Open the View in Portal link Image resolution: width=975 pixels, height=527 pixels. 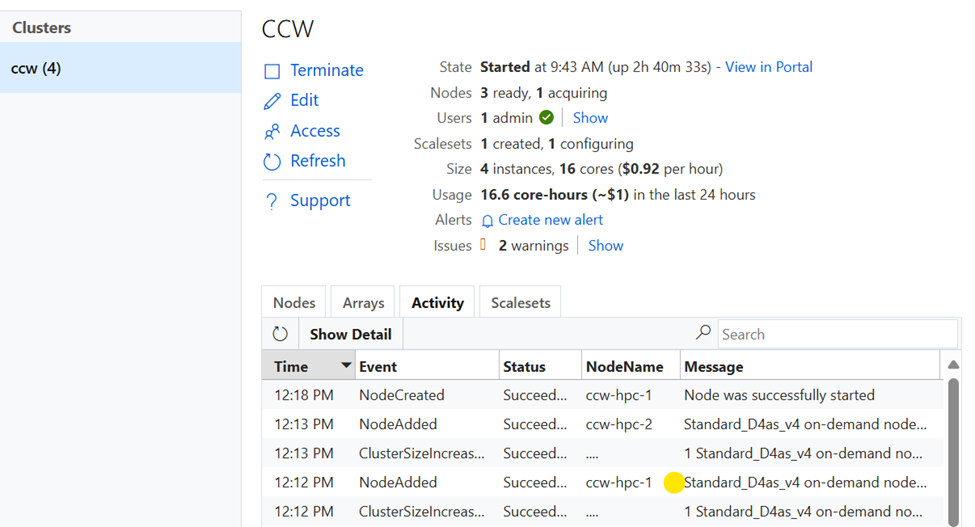tap(768, 67)
